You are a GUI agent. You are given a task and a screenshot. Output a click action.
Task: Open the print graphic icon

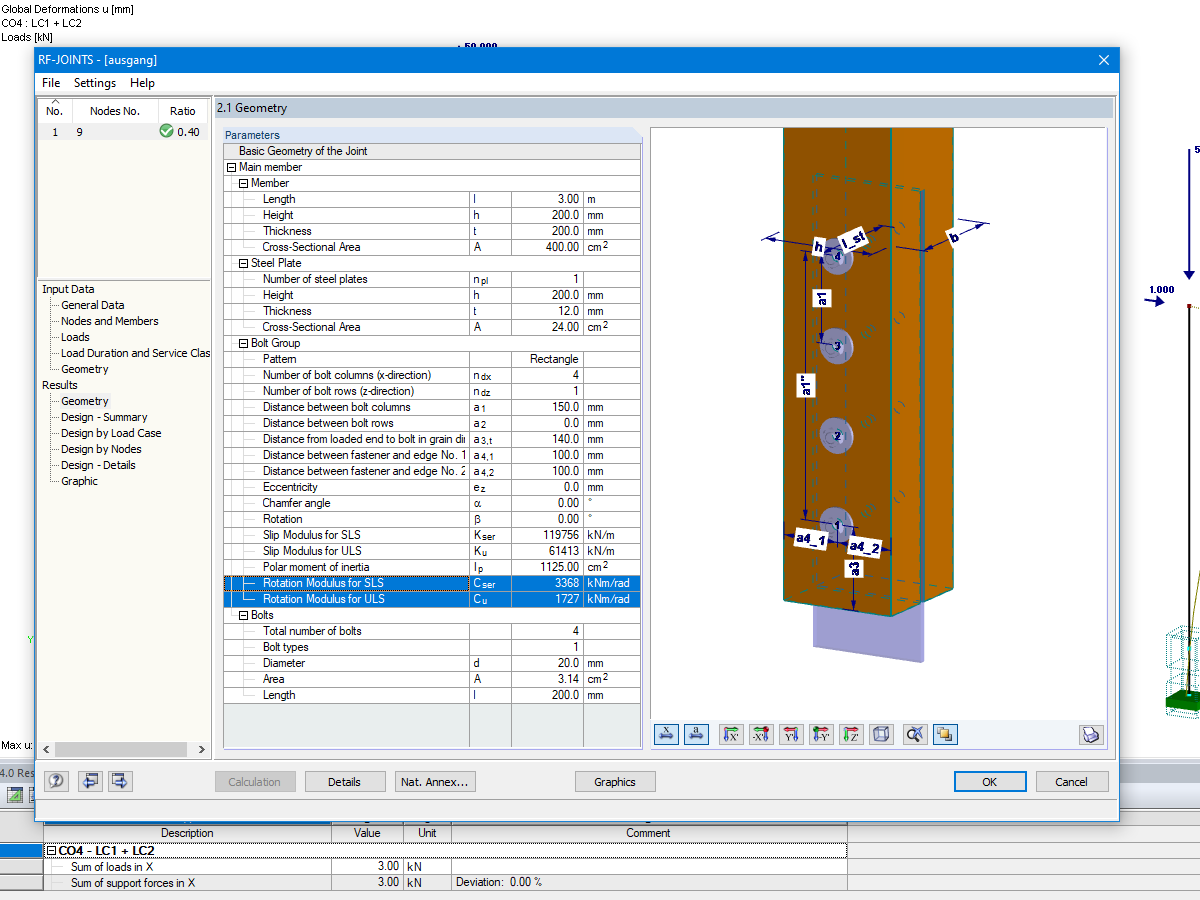click(1091, 734)
